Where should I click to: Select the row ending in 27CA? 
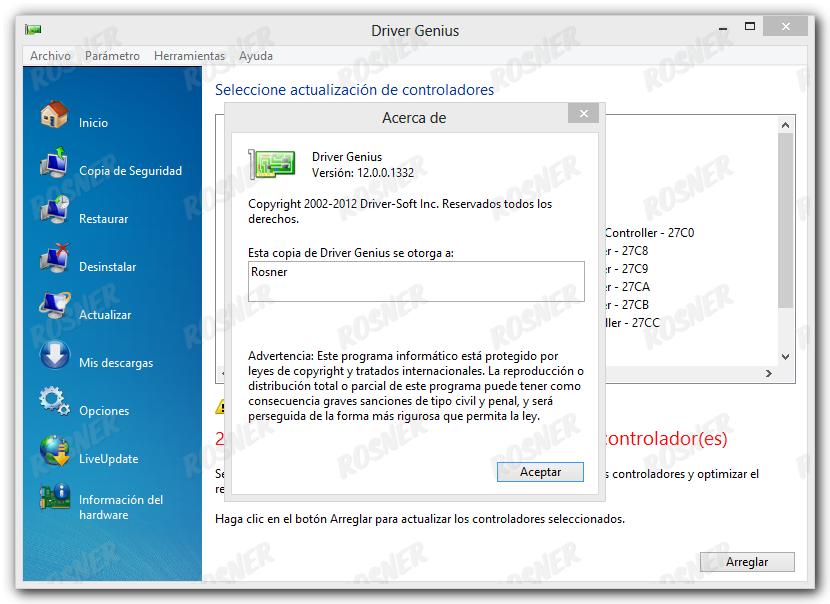click(x=628, y=287)
